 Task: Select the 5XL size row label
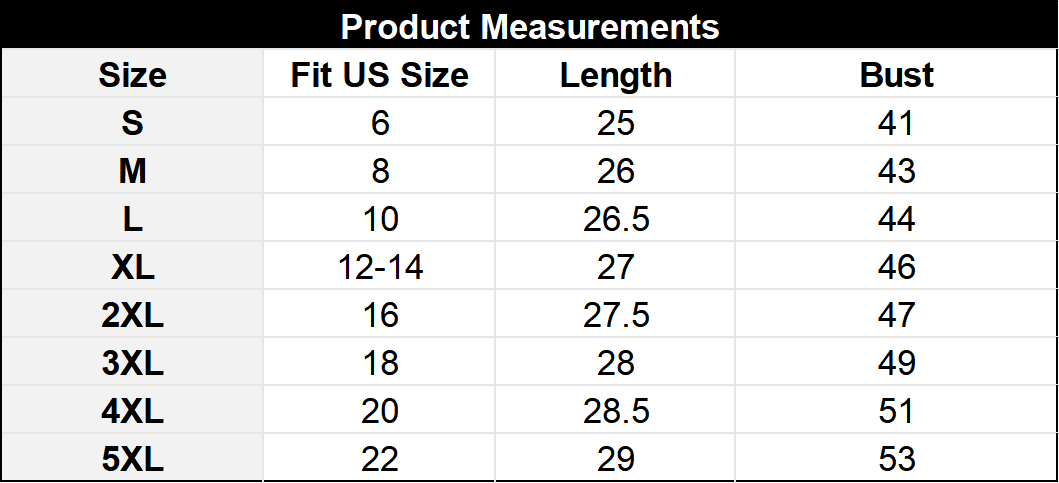coord(132,459)
